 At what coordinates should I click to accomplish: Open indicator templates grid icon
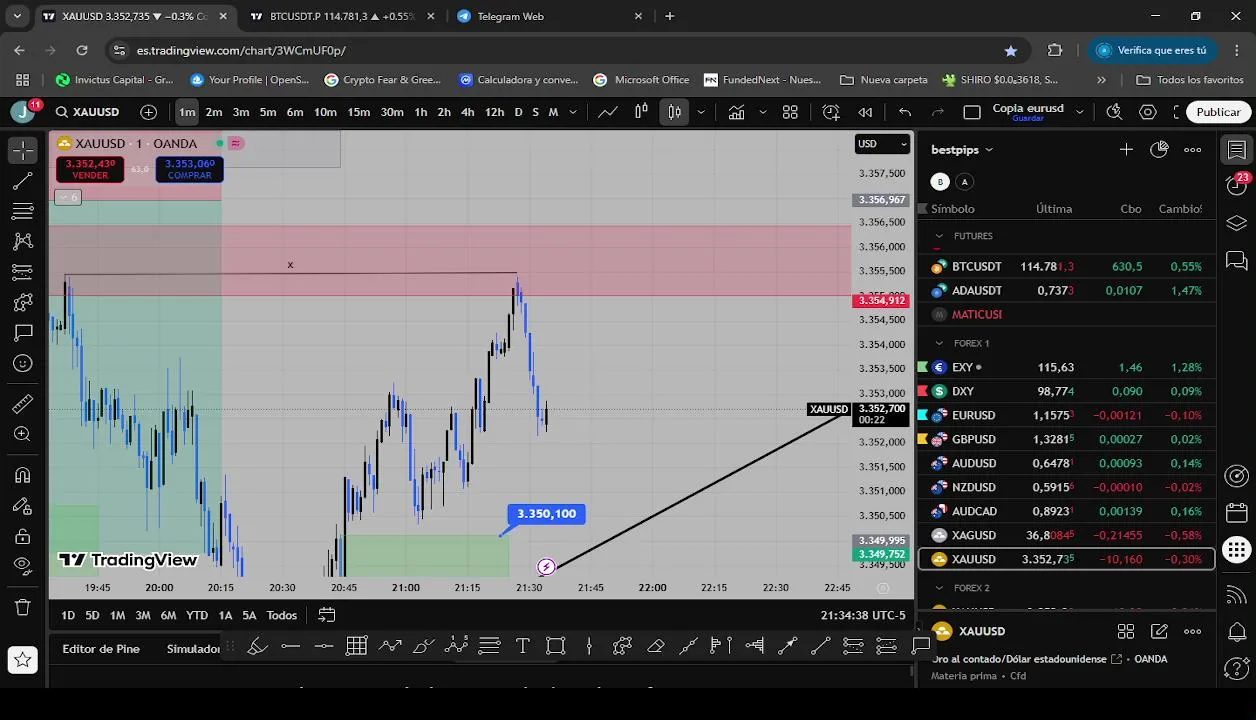coord(790,112)
